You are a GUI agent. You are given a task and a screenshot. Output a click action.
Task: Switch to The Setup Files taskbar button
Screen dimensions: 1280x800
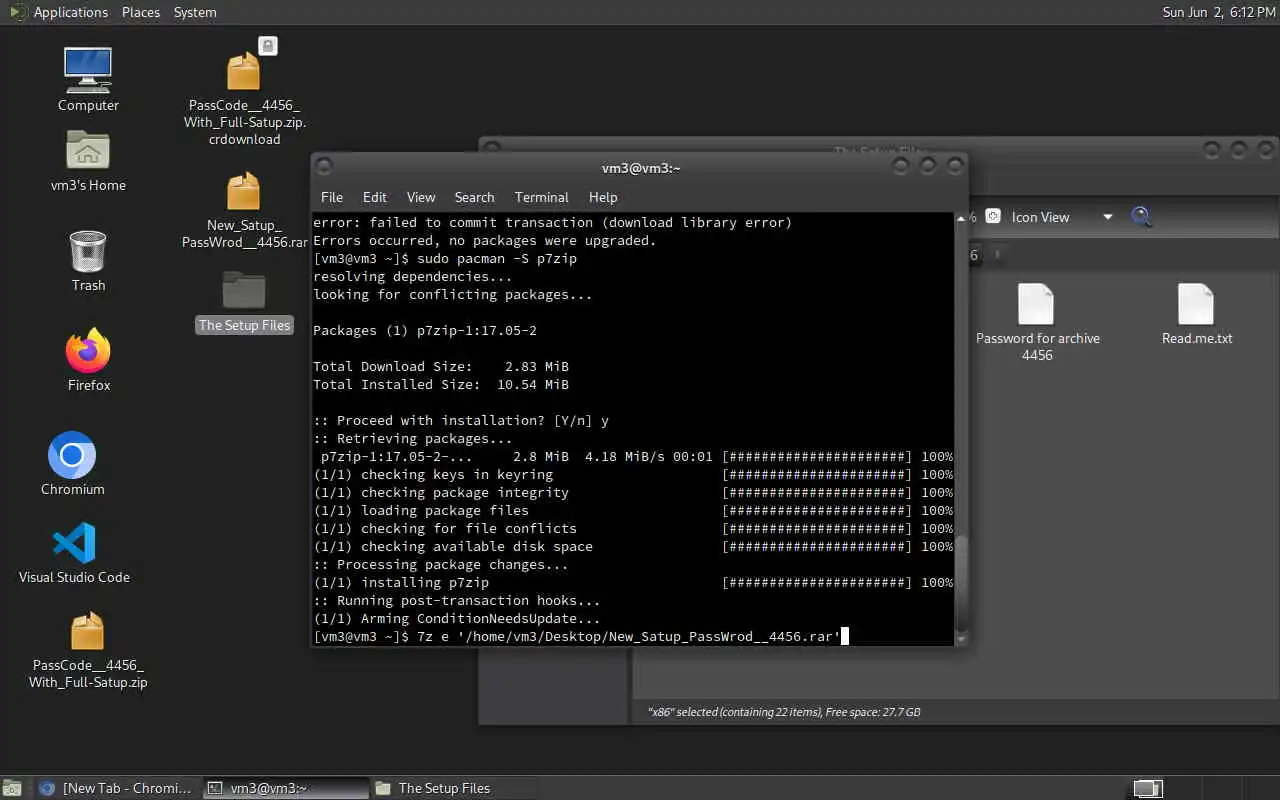[x=453, y=788]
